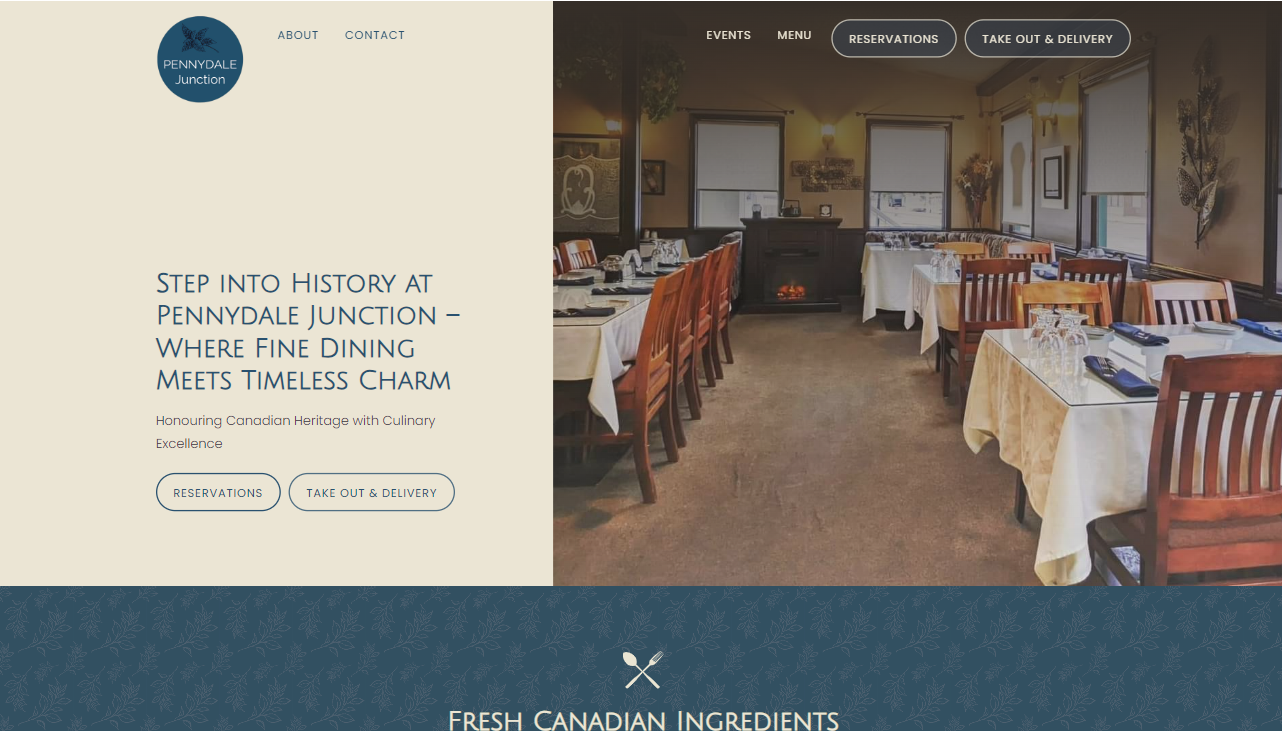Screen dimensions: 1282x731
Task: Click Take Out & Delivery in the top navigation
Action: click(x=1047, y=39)
